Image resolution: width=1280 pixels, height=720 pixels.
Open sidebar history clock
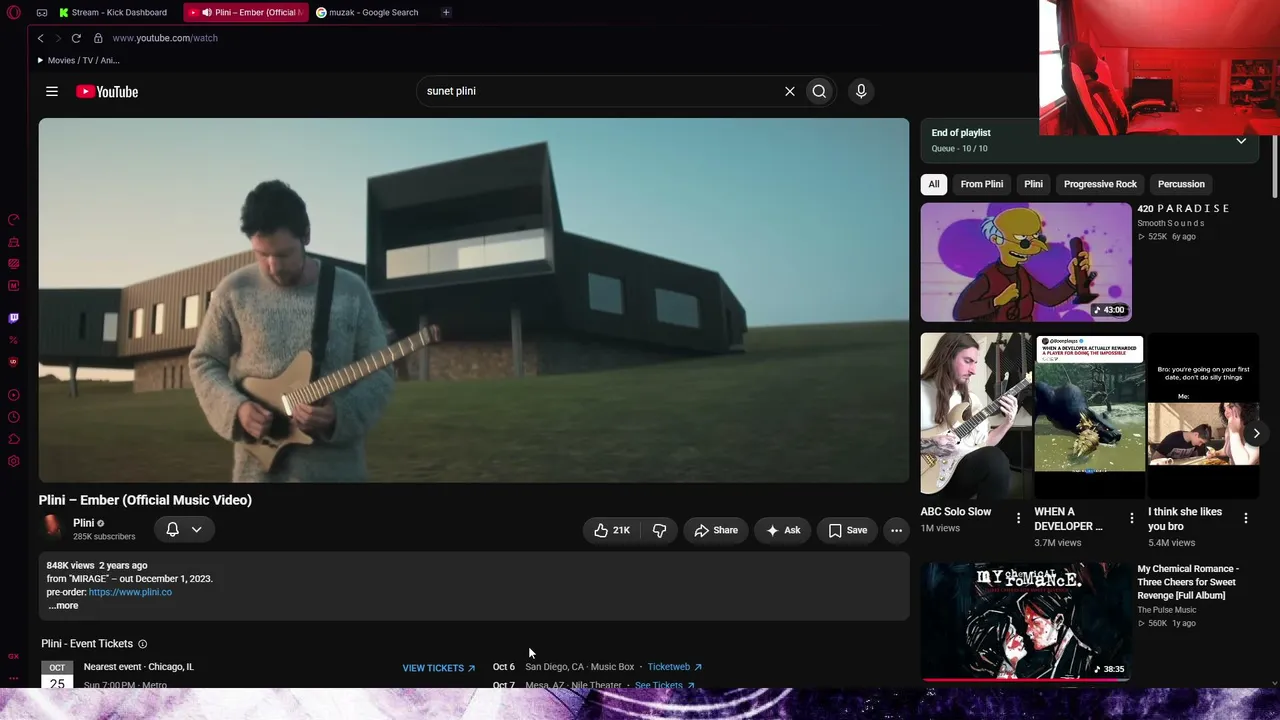click(13, 417)
